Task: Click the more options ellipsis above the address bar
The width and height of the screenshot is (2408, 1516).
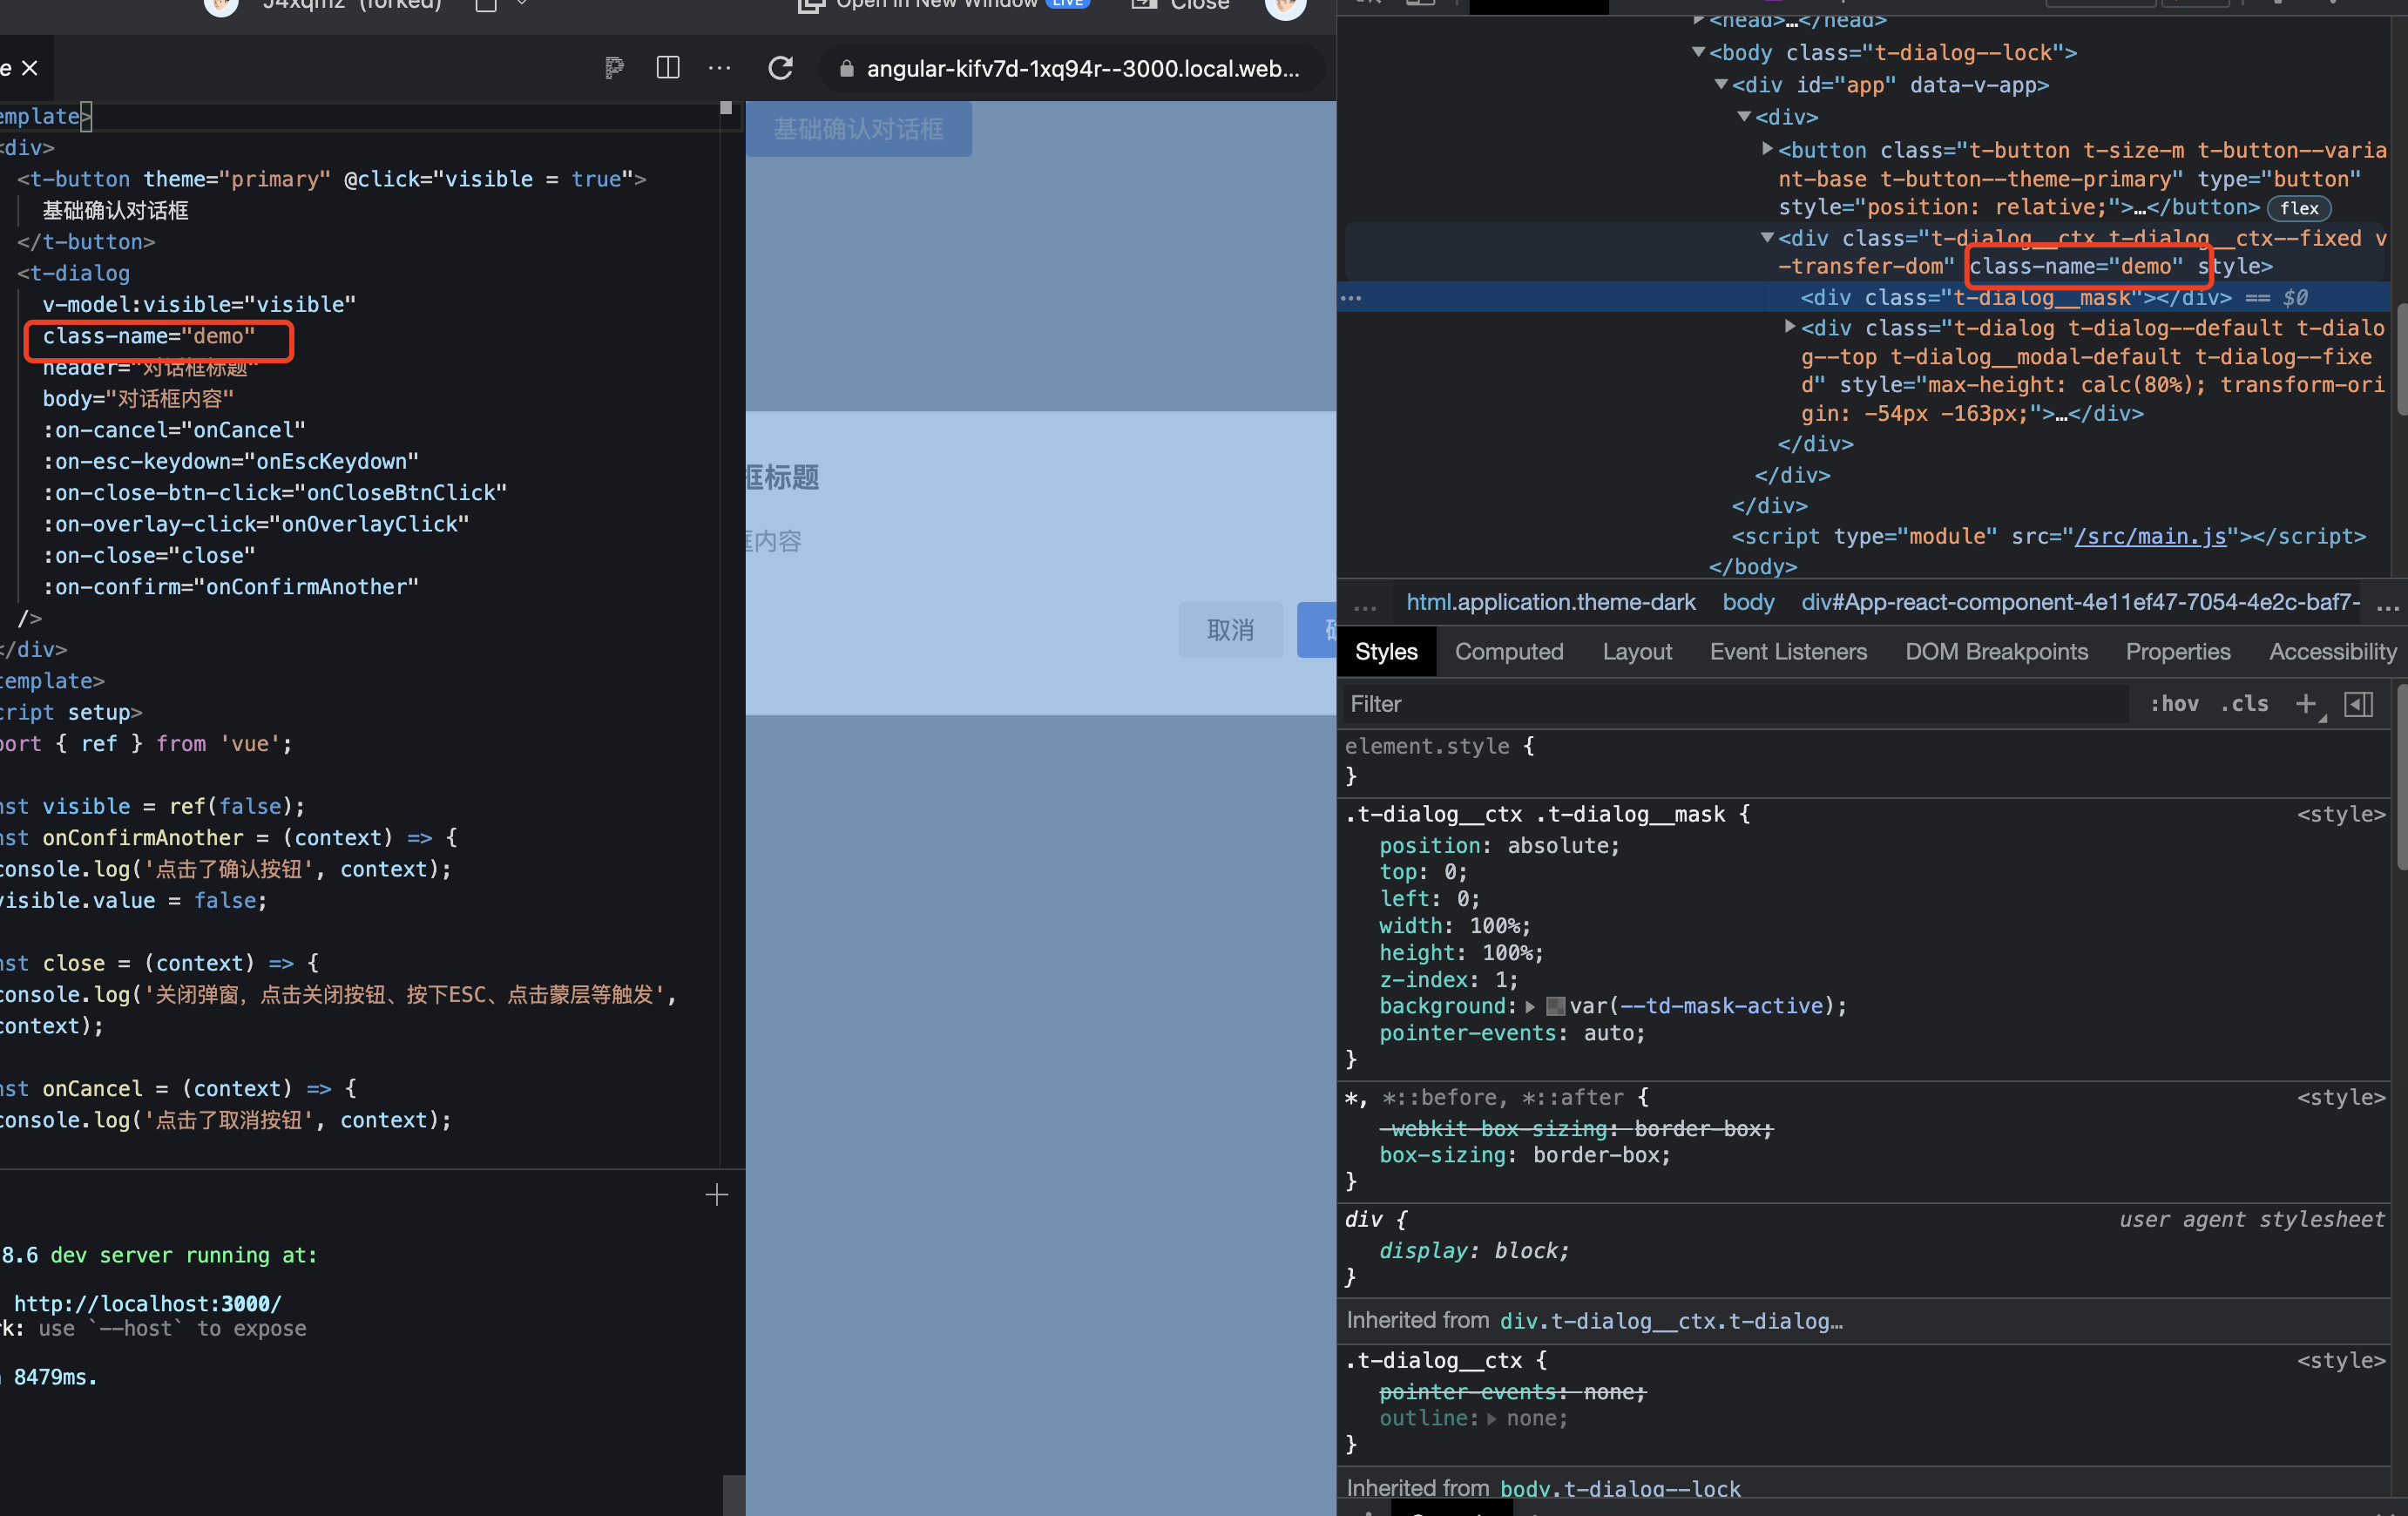Action: pyautogui.click(x=719, y=68)
